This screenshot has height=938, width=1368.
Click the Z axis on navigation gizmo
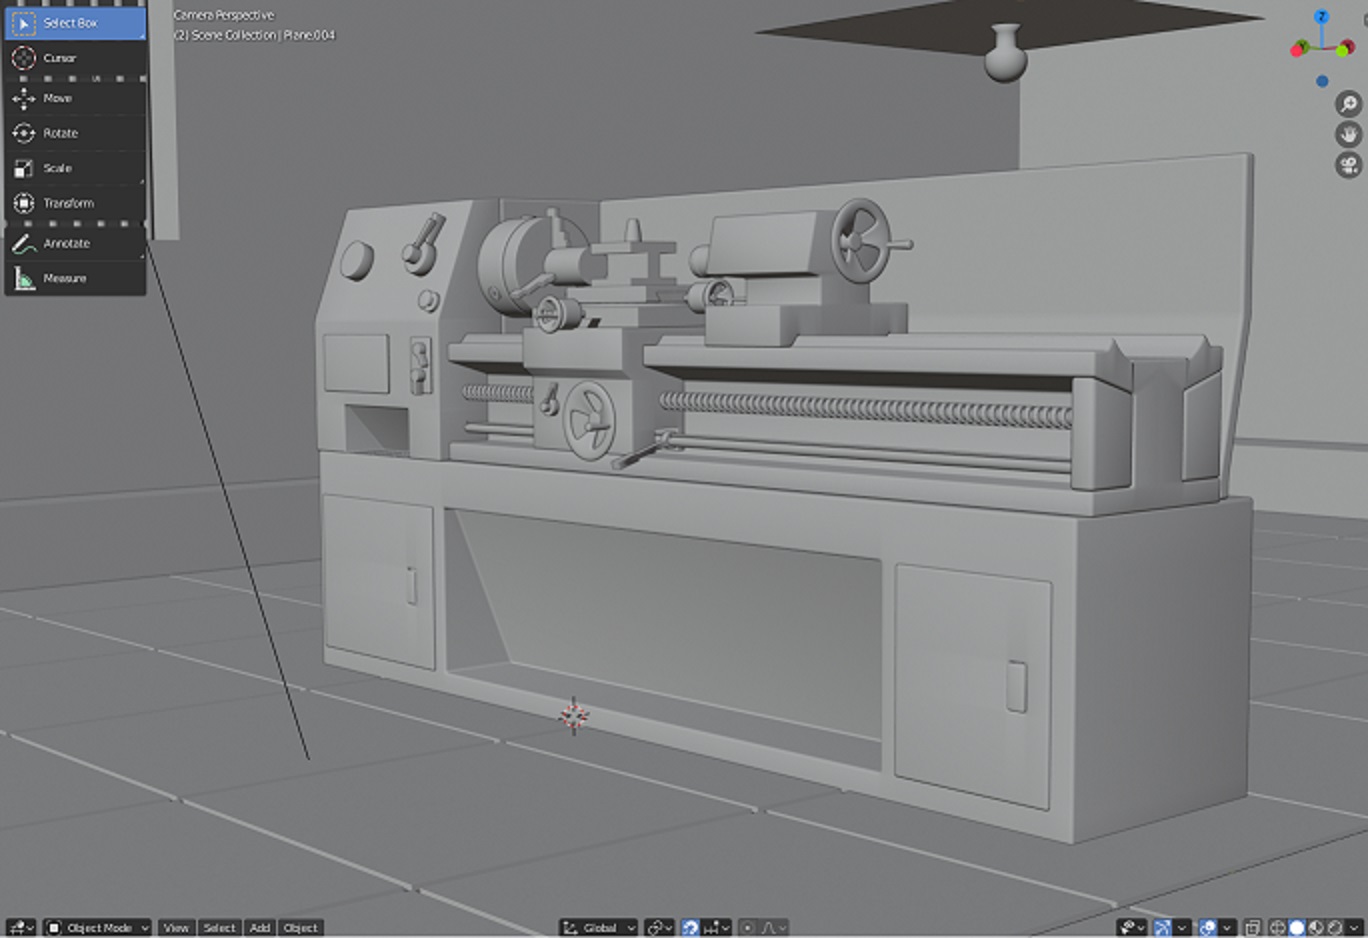point(1321,17)
